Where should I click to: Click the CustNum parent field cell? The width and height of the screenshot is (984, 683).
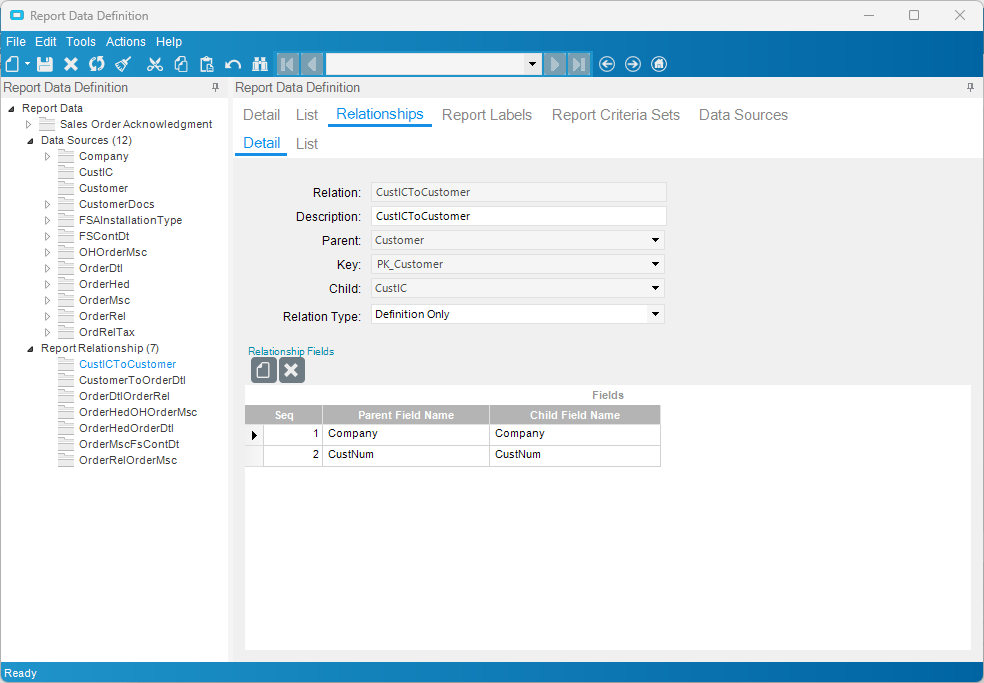pyautogui.click(x=406, y=454)
